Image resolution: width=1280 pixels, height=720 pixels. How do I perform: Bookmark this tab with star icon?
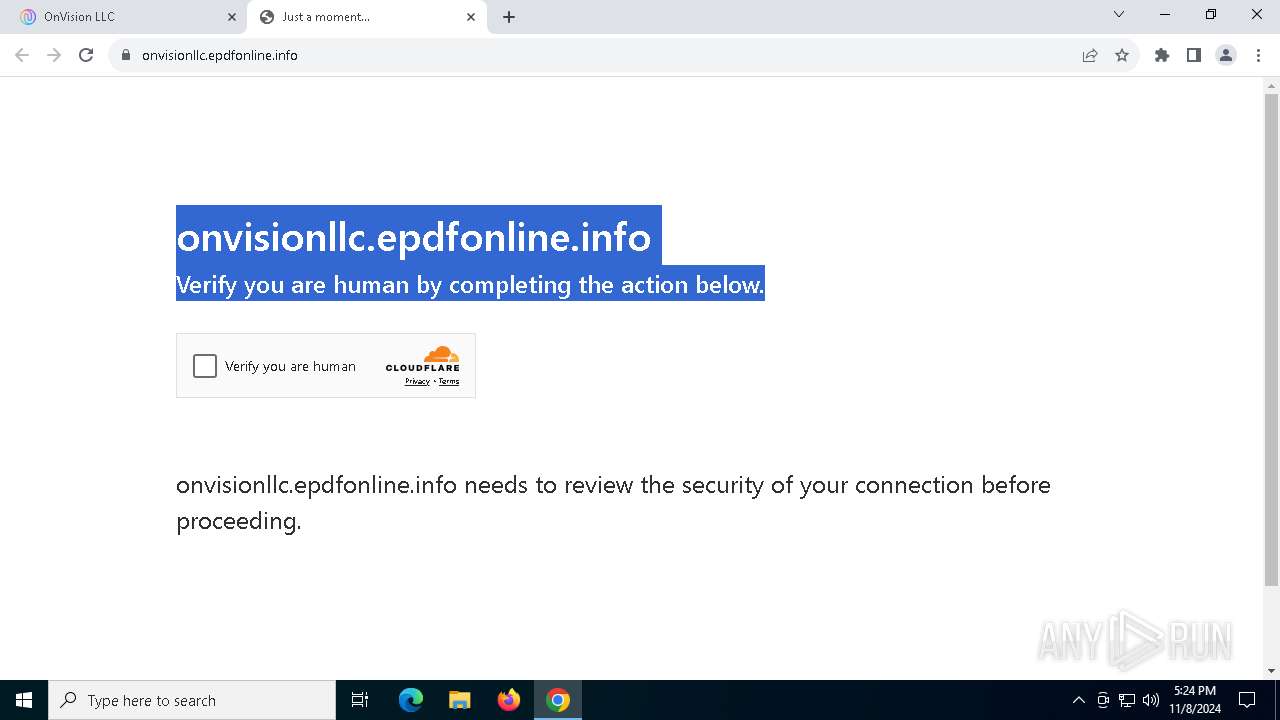click(1122, 55)
